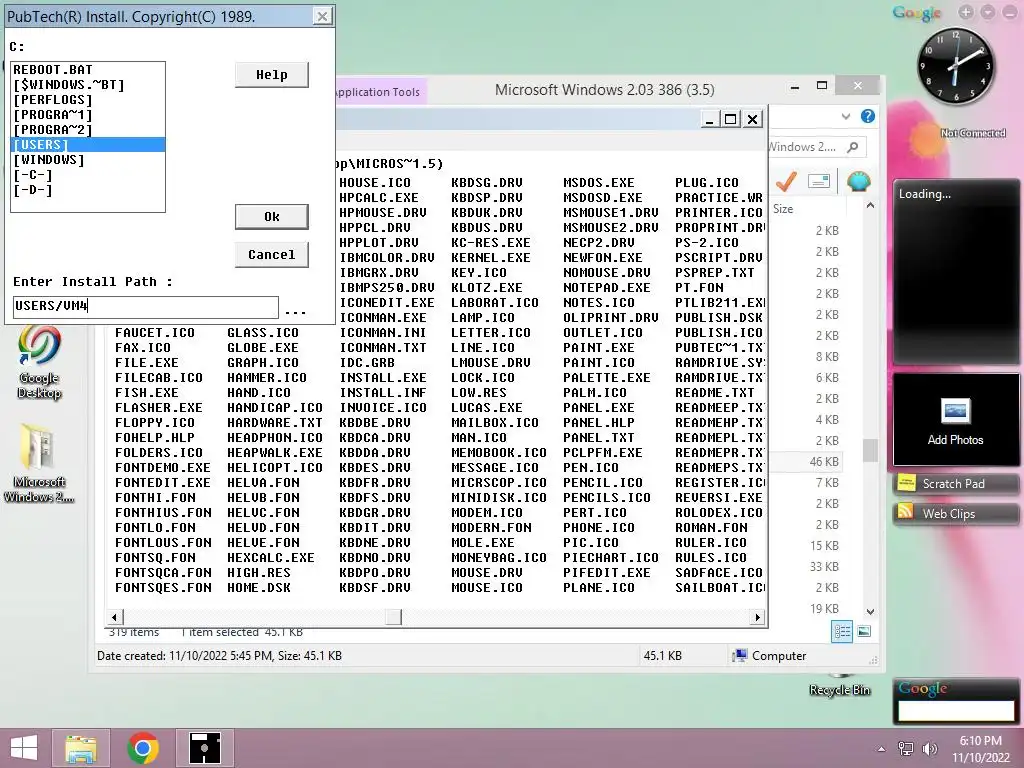Screen dimensions: 1024x768
Task: Select NOTEPAD.EXE in the file list
Action: pos(607,287)
